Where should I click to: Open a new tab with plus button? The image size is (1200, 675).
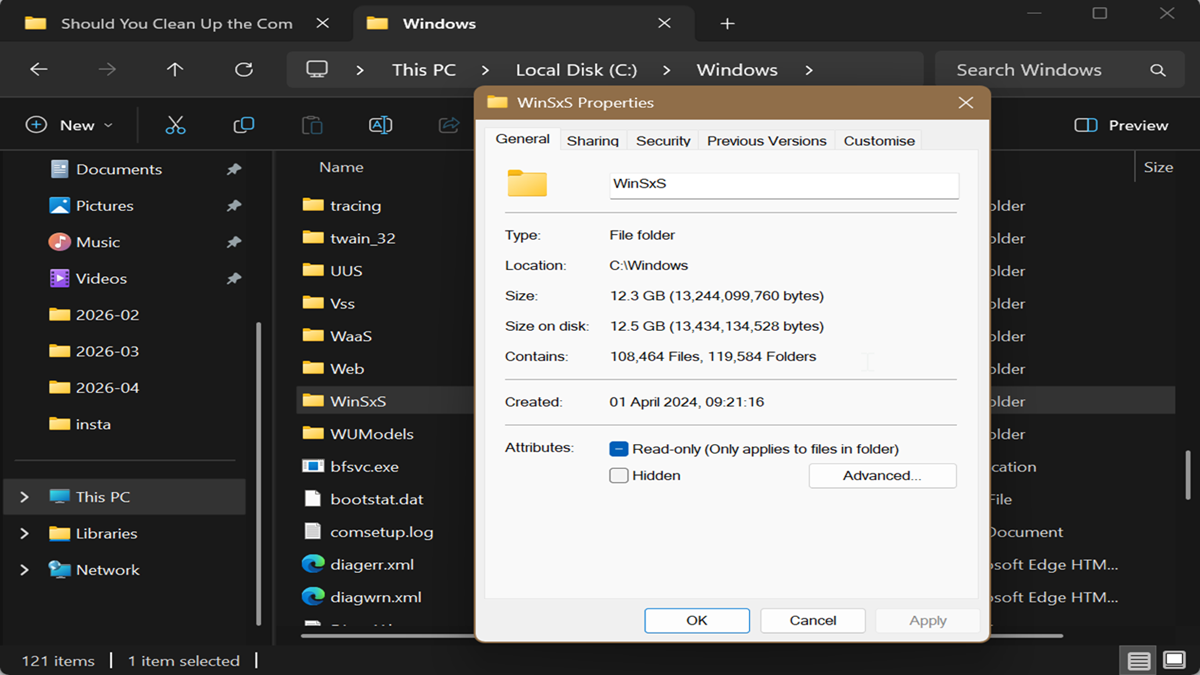tap(727, 23)
